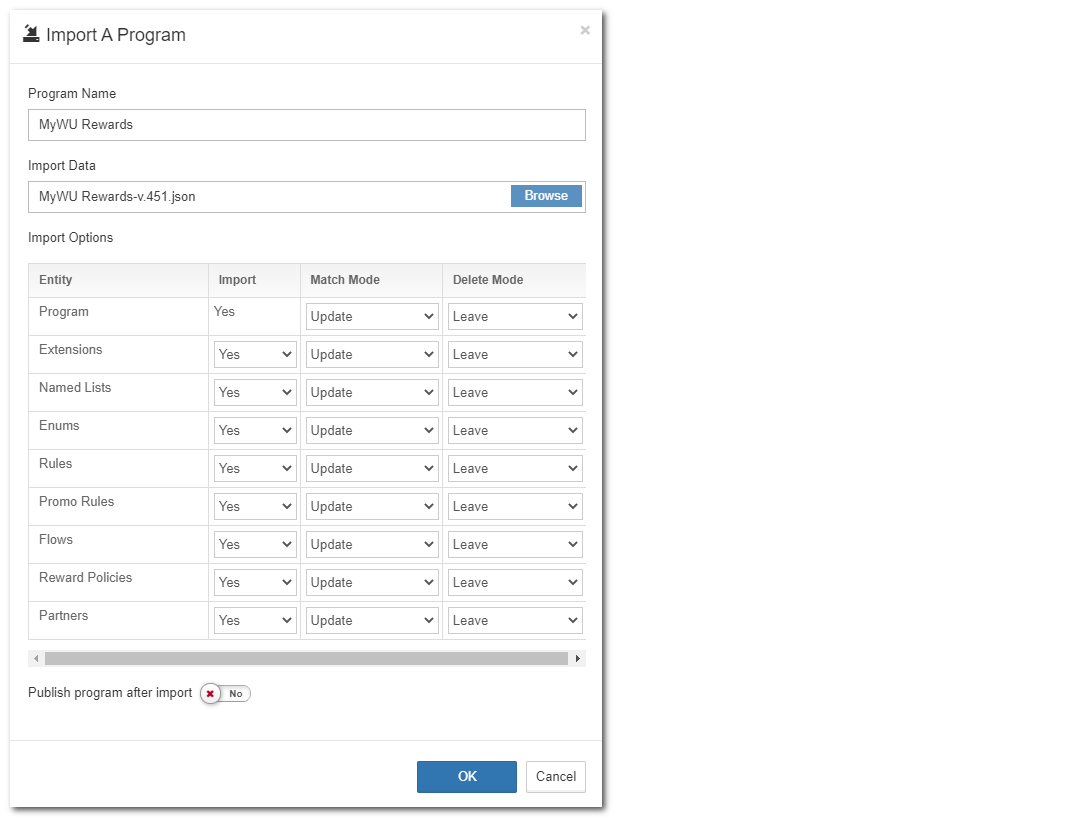The width and height of the screenshot is (1083, 818).
Task: Expand the Rules Import dropdown
Action: 255,469
